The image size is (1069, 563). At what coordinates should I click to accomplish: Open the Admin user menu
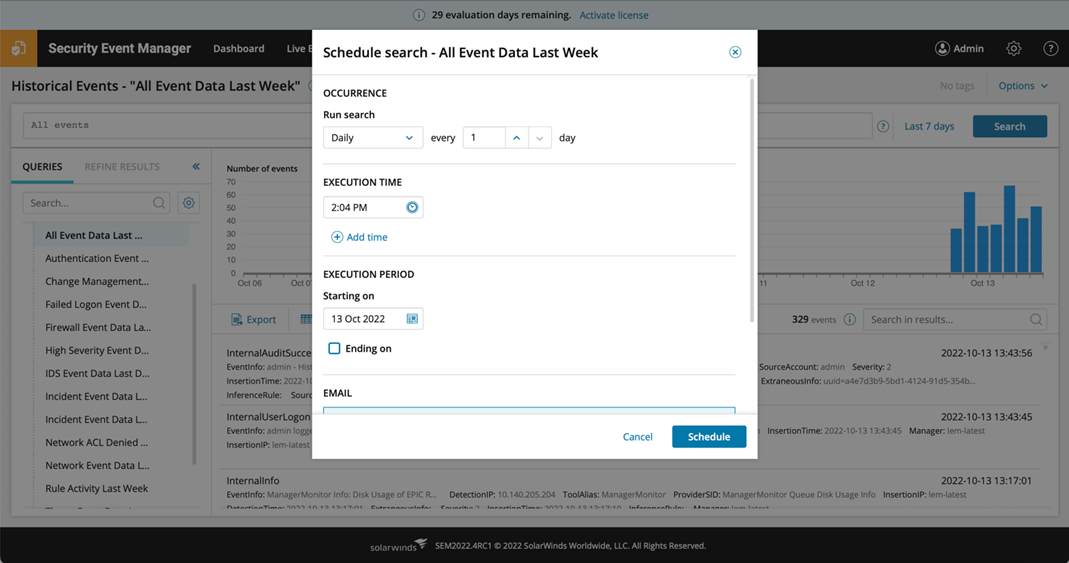point(959,48)
